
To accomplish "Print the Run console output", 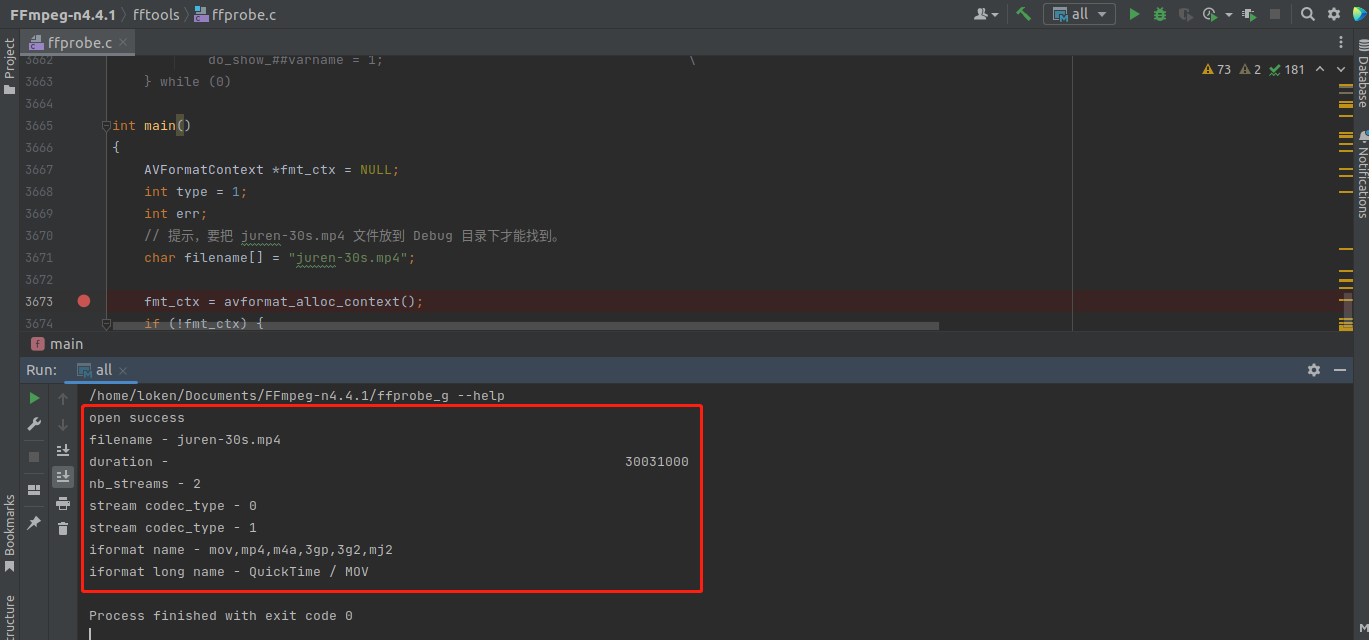I will [63, 503].
